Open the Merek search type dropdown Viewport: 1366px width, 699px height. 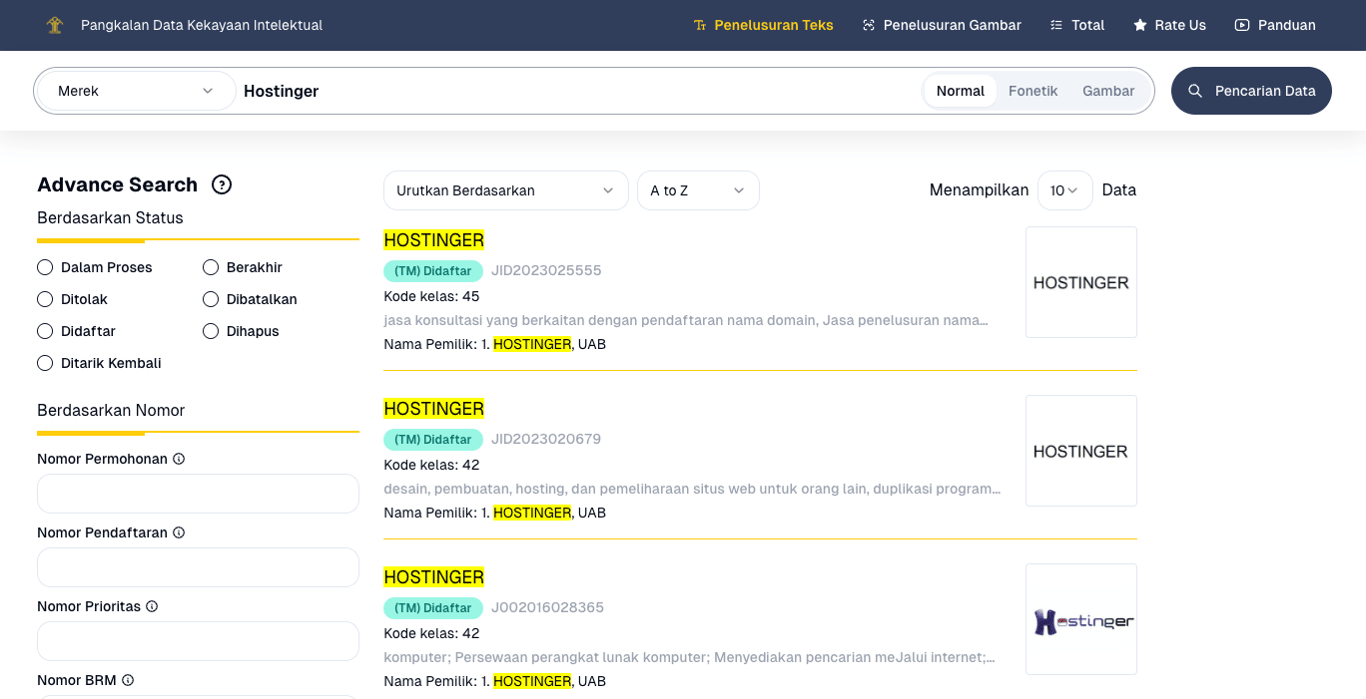[135, 90]
